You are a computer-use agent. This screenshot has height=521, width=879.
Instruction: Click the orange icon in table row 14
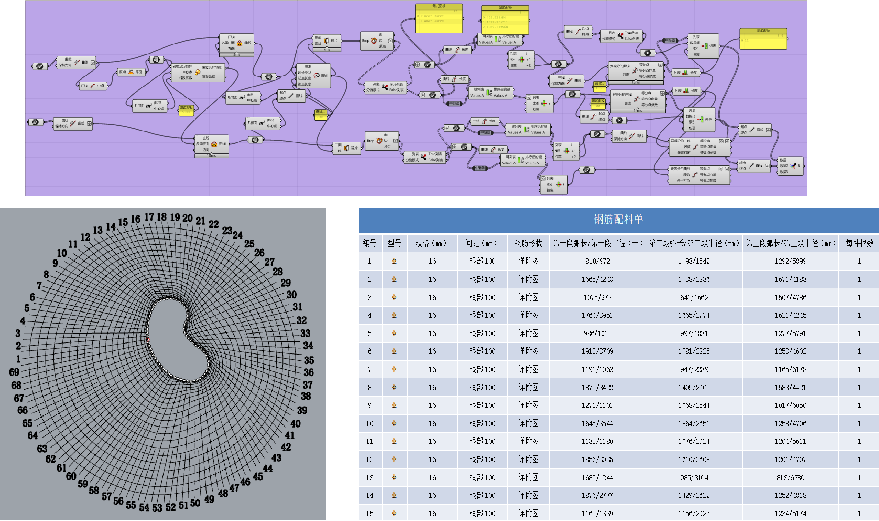[x=394, y=495]
